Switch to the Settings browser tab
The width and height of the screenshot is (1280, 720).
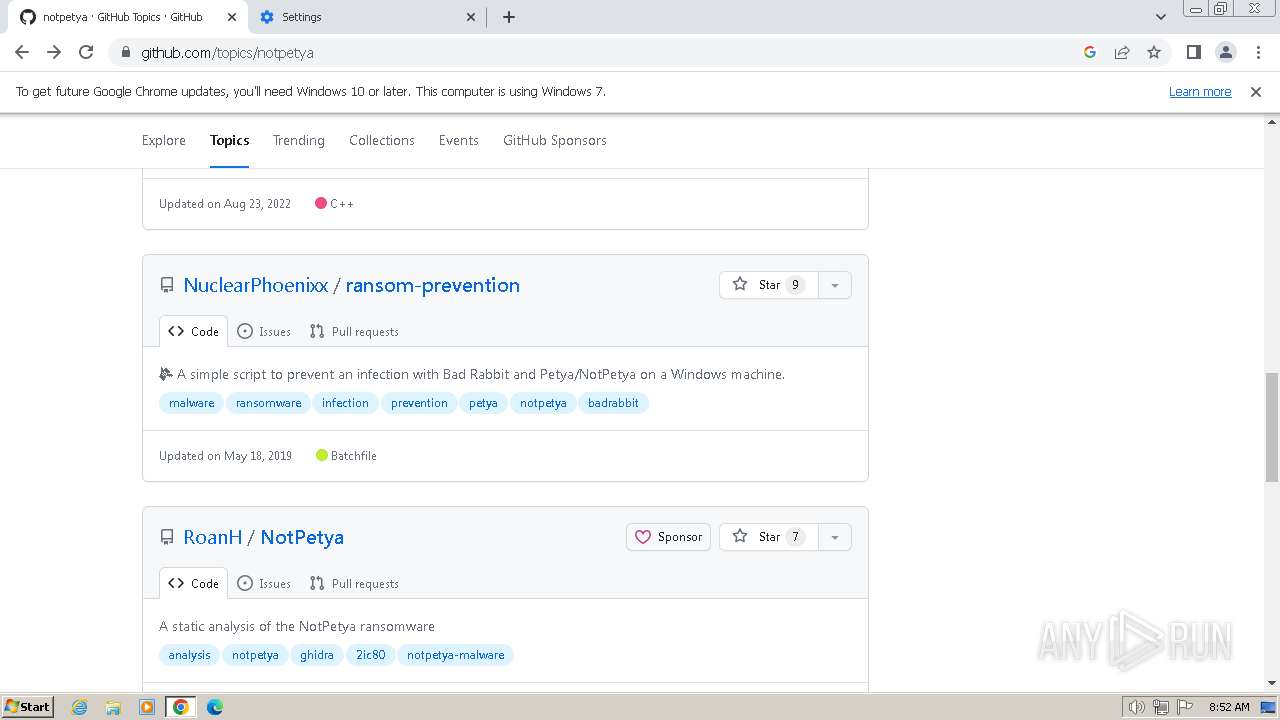pos(365,17)
